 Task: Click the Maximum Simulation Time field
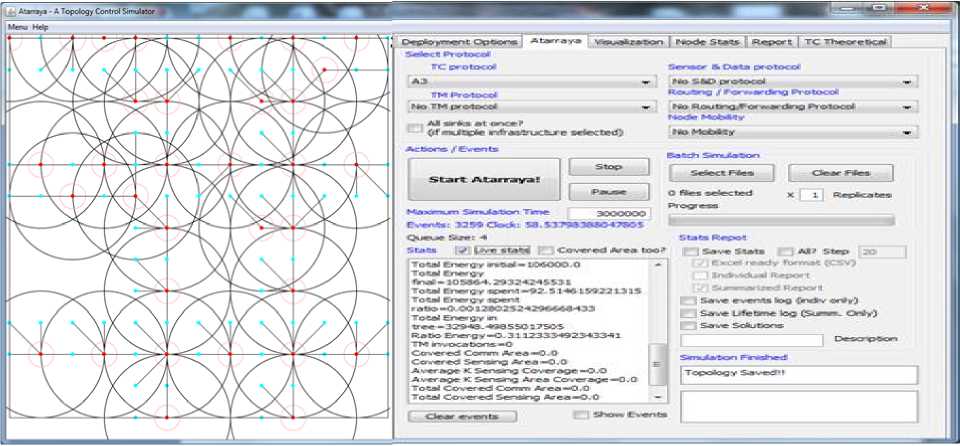coord(609,213)
